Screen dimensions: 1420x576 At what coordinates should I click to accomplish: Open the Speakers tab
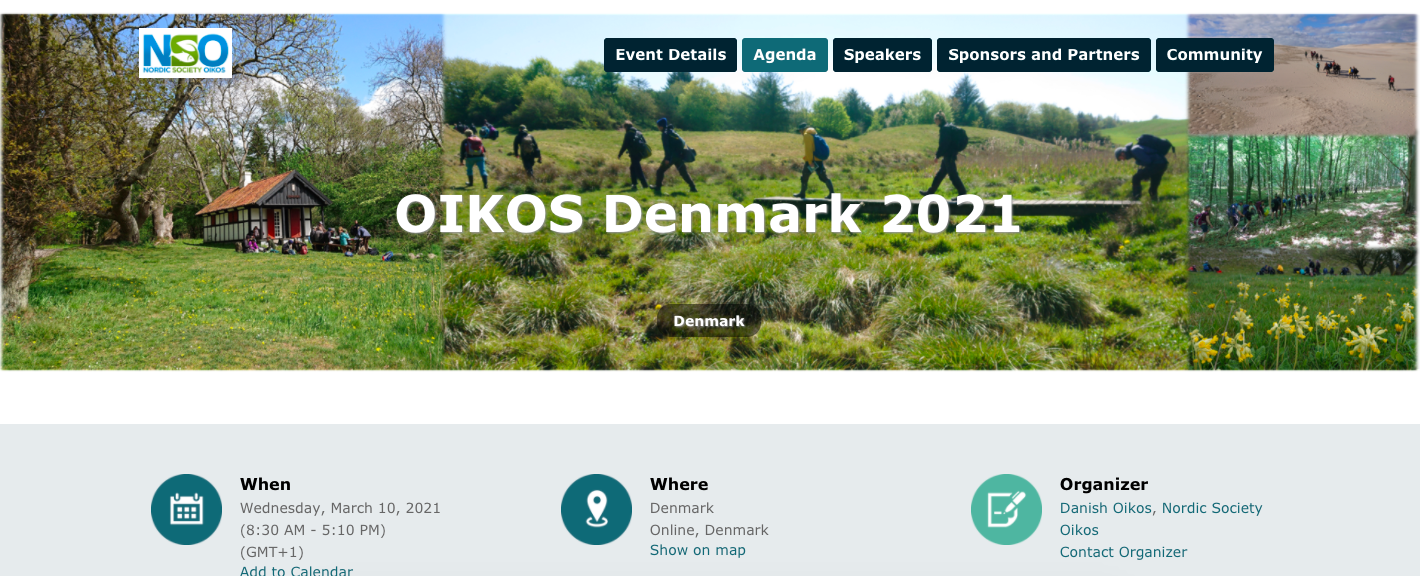pyautogui.click(x=882, y=55)
